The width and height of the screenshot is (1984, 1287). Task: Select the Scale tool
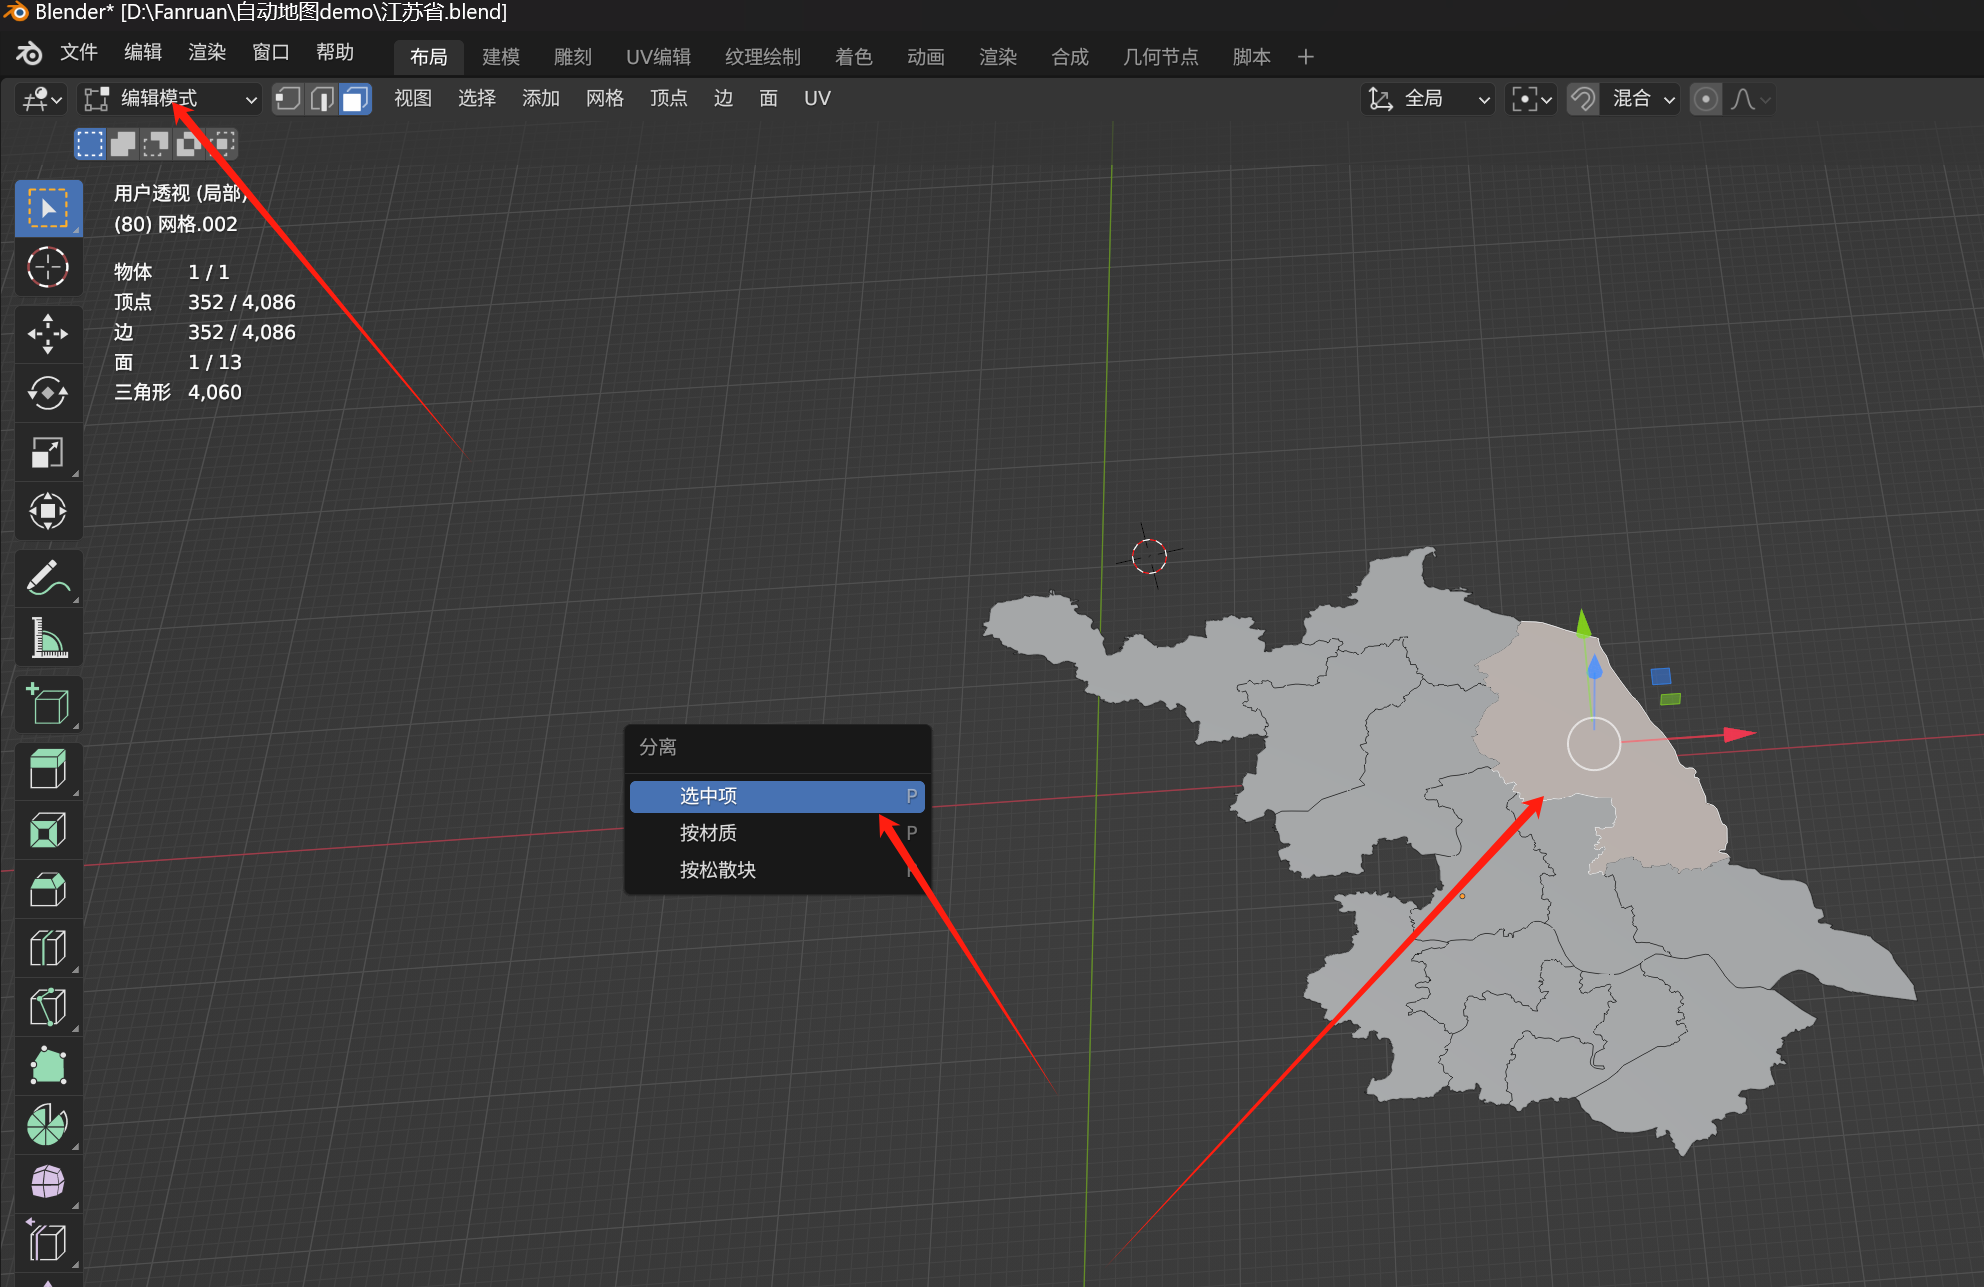pos(48,453)
